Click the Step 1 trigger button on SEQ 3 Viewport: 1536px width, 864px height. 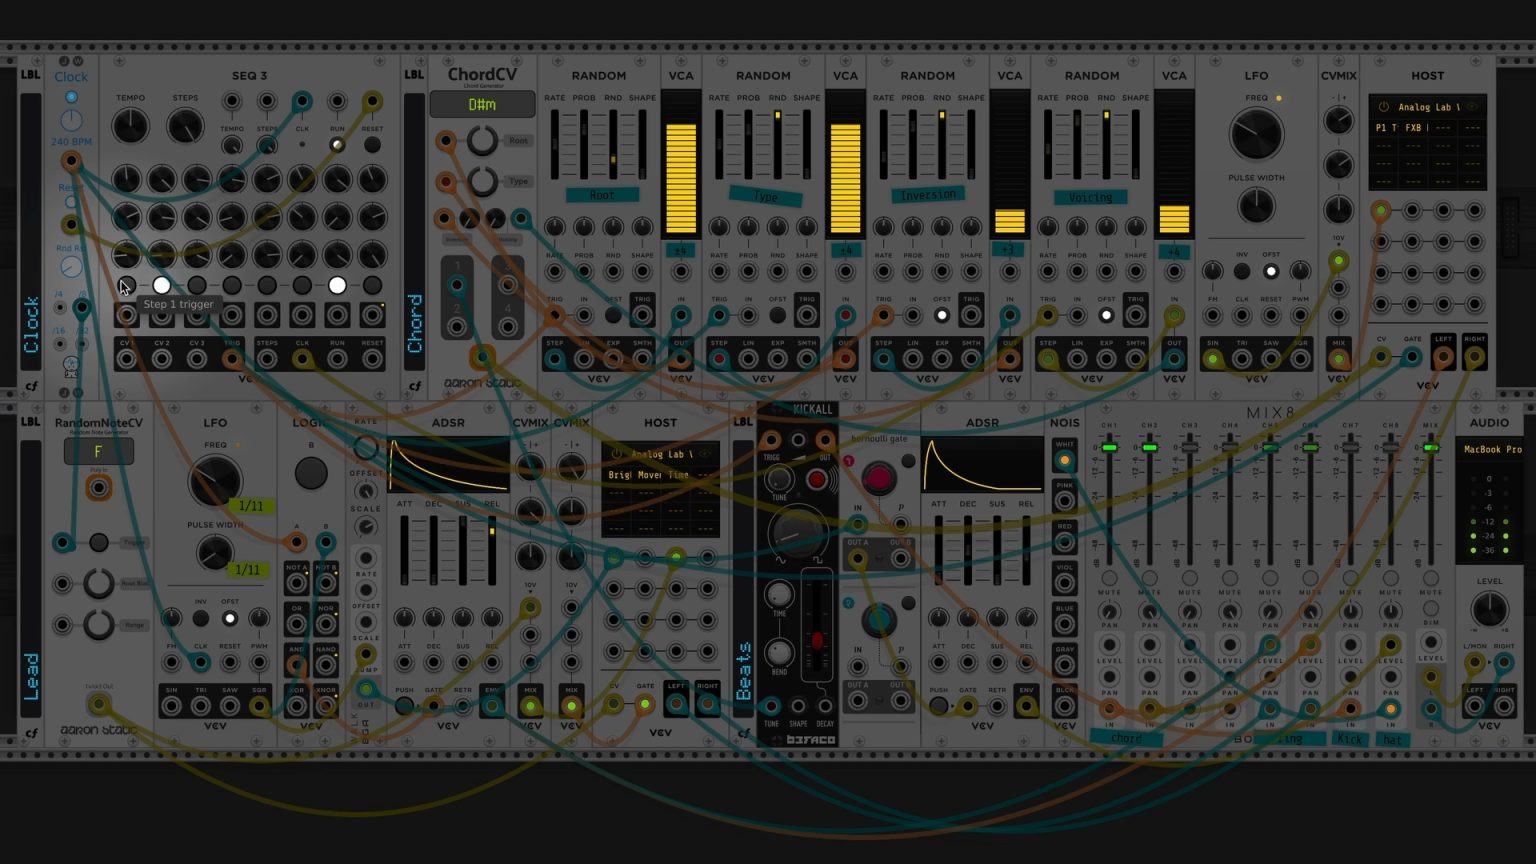pyautogui.click(x=126, y=286)
